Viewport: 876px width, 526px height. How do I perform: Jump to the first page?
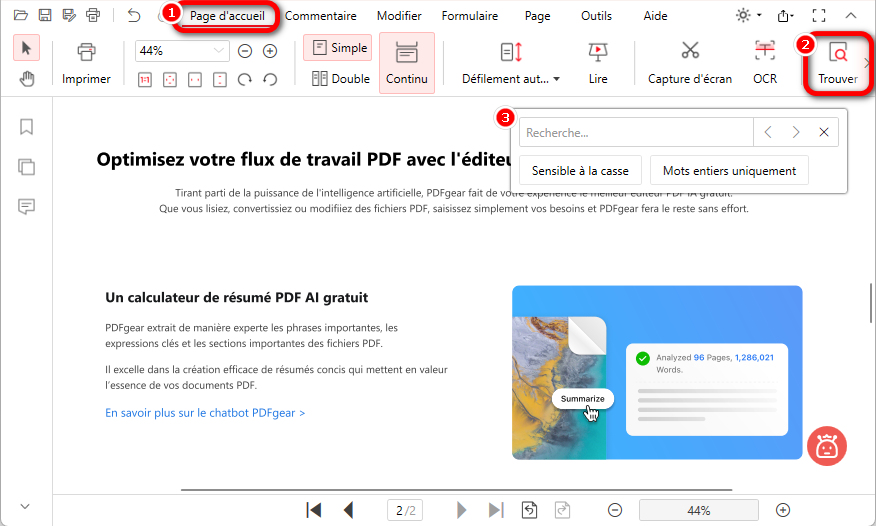[x=314, y=510]
